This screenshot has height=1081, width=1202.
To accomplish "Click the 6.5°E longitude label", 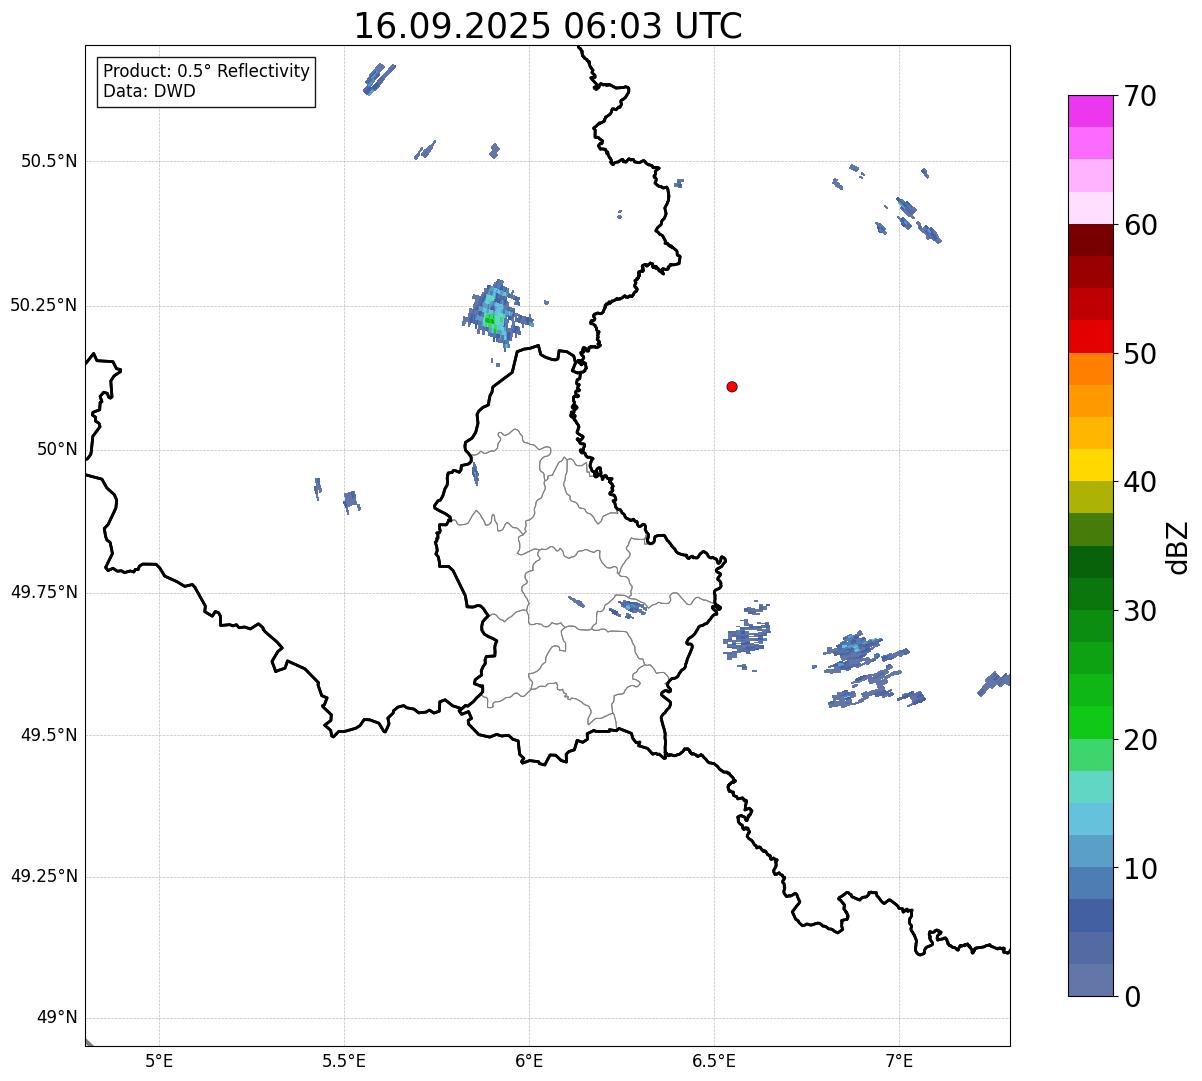I will [714, 1060].
